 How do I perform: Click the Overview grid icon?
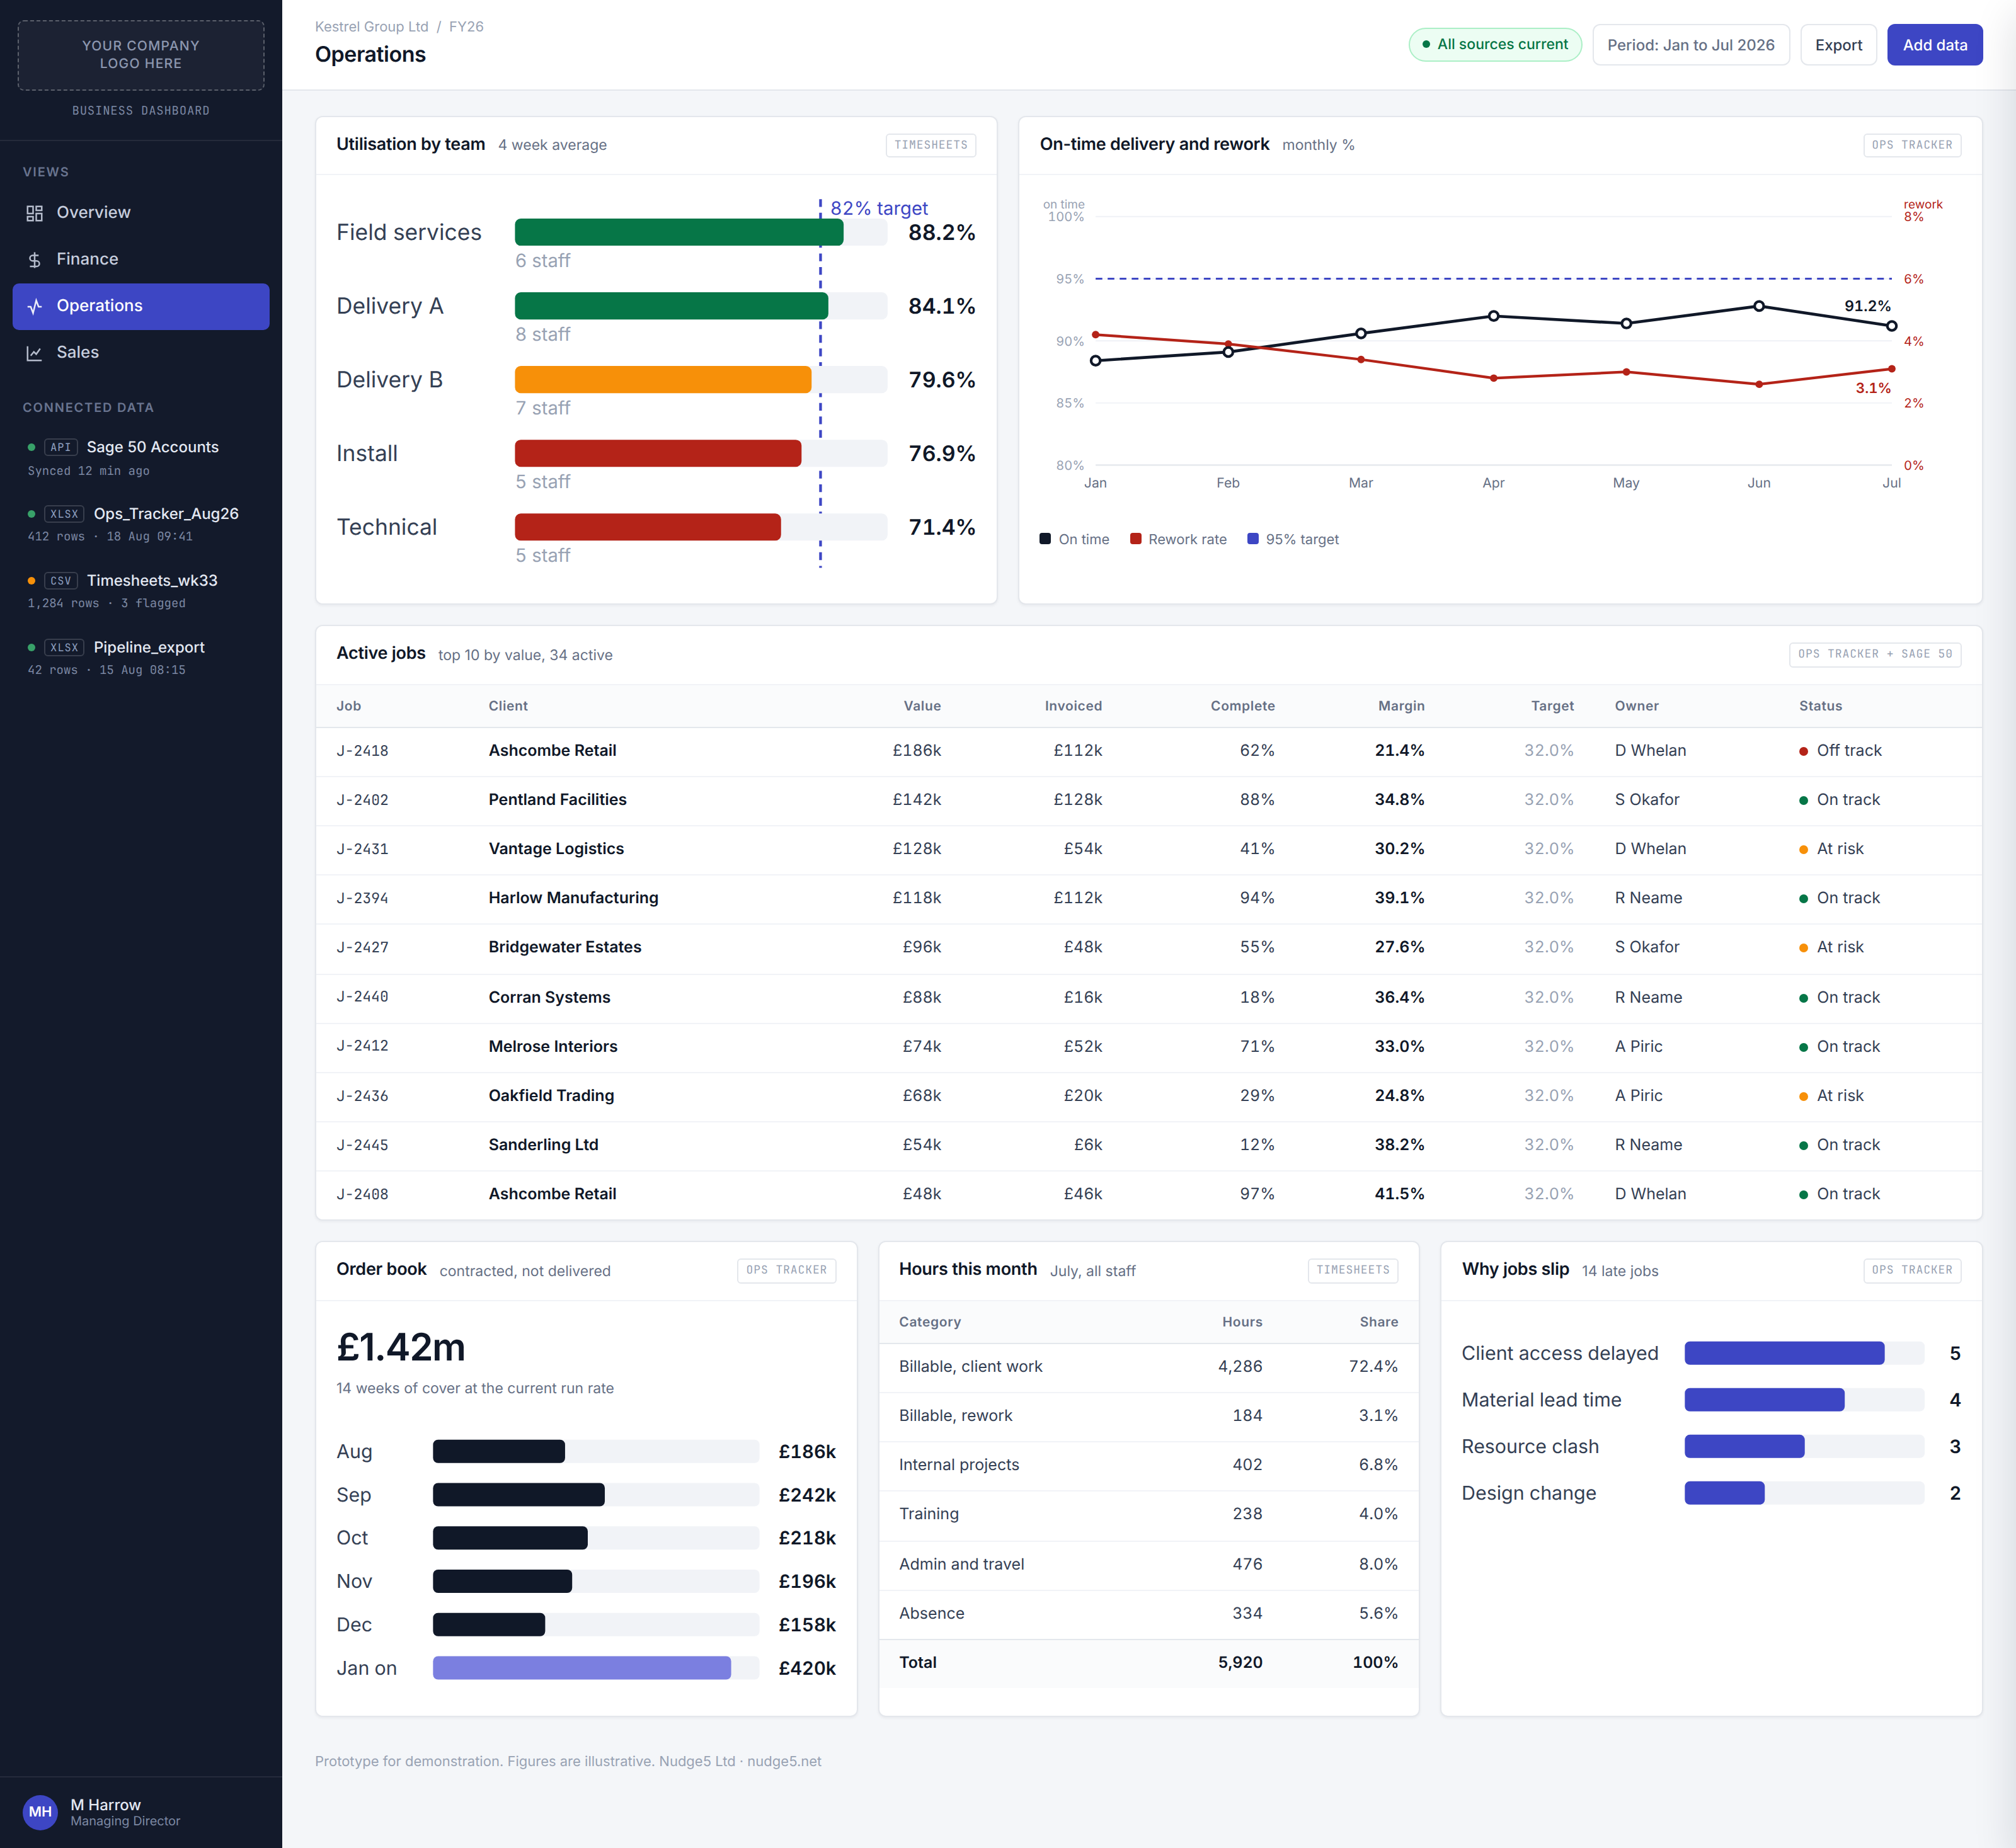click(x=34, y=213)
